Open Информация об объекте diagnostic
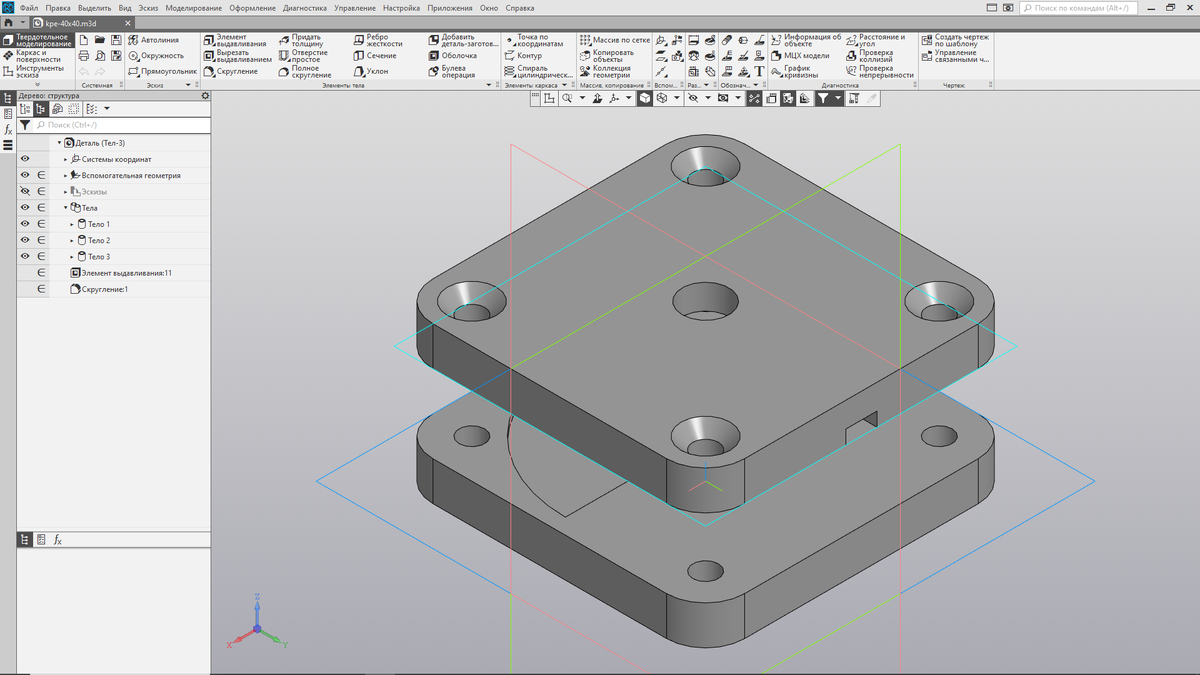The image size is (1200, 675). pos(806,40)
